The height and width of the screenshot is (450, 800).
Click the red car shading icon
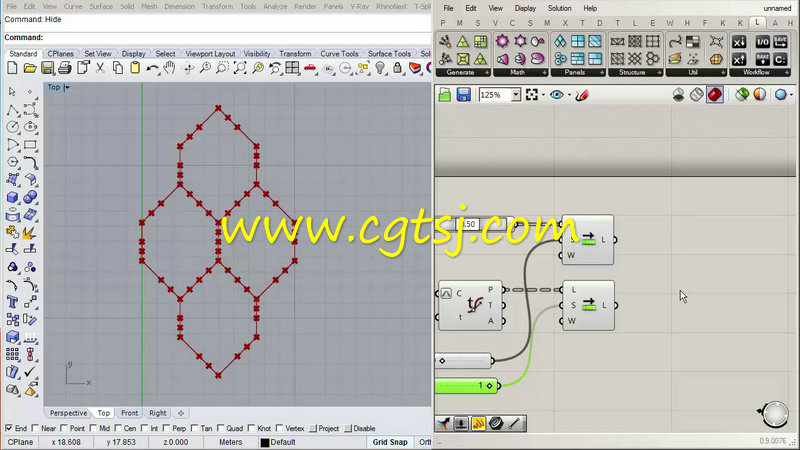[310, 68]
